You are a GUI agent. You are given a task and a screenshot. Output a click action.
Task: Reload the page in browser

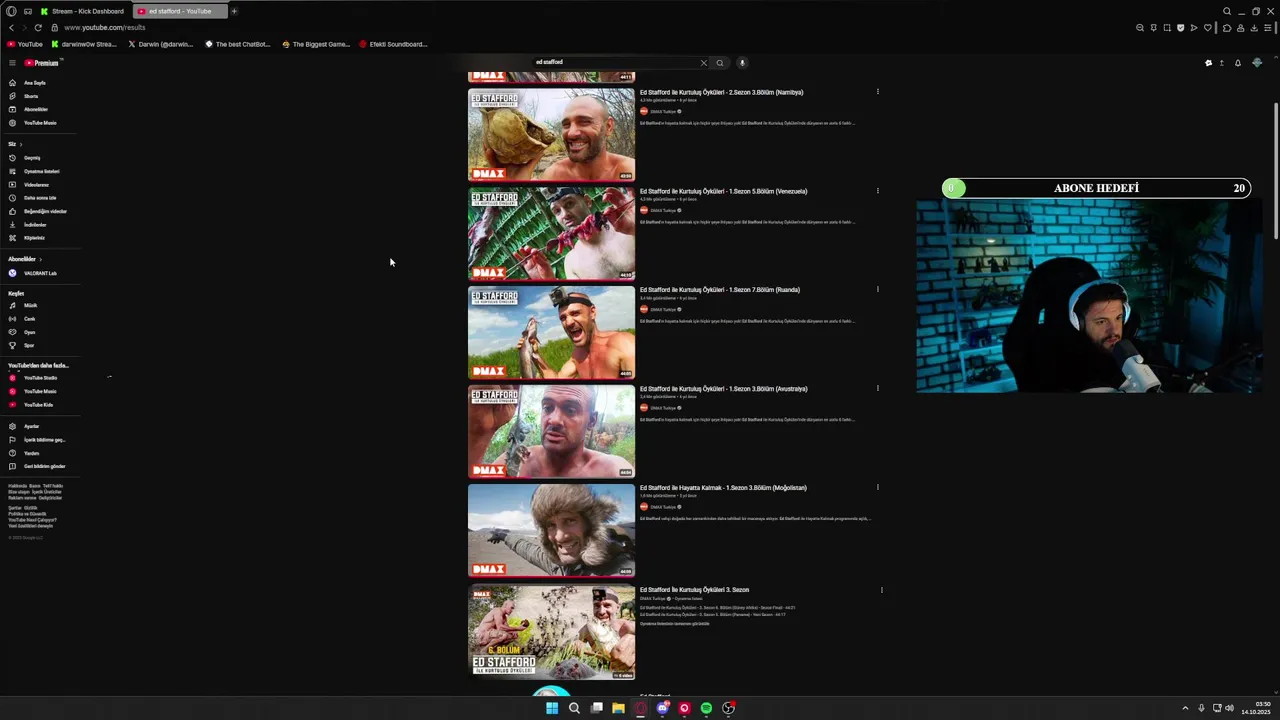click(38, 28)
